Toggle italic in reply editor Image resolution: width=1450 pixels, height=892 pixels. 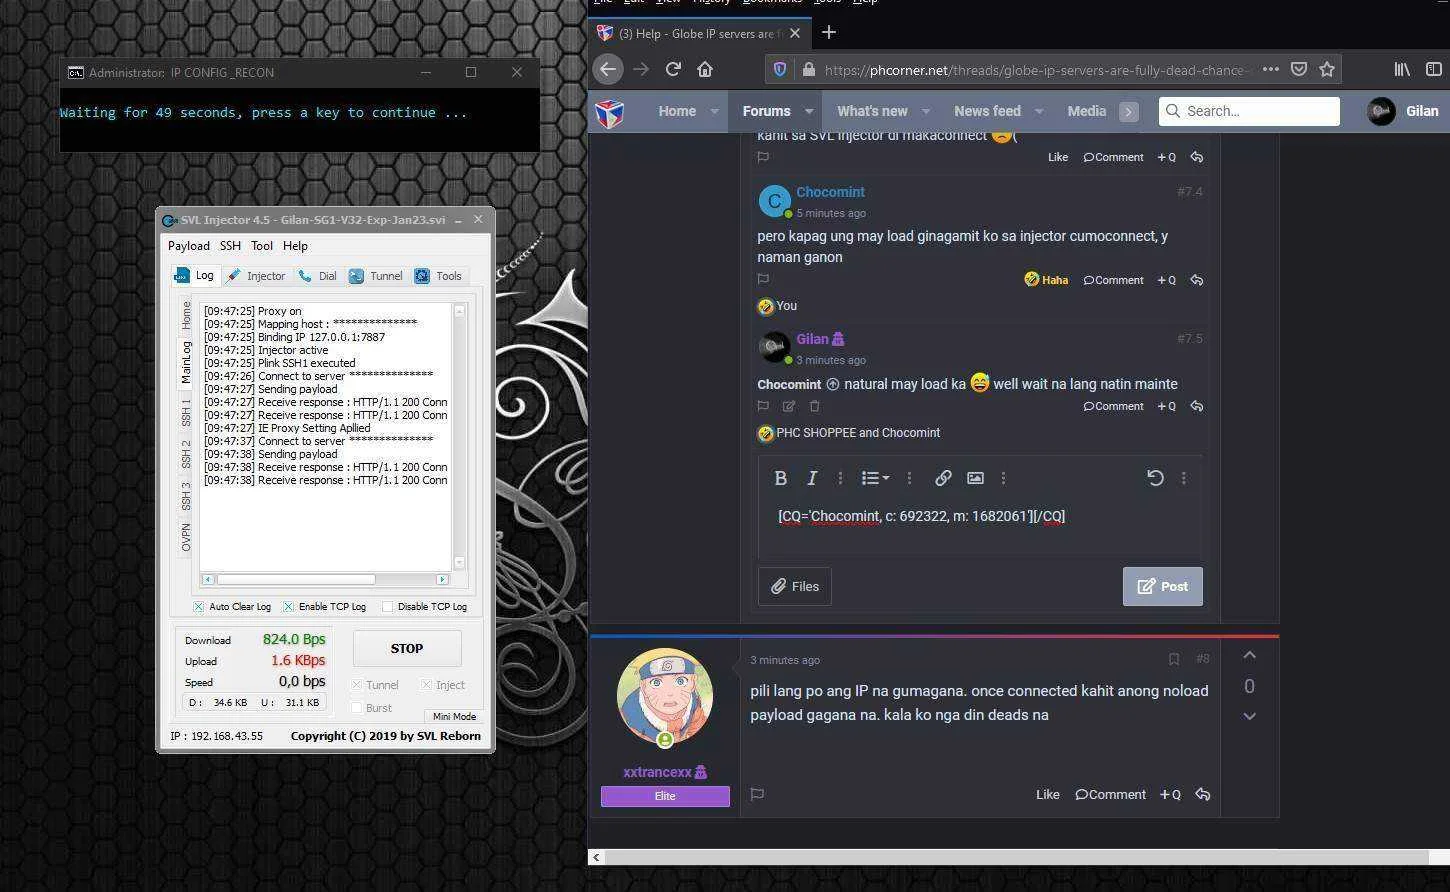pos(812,478)
